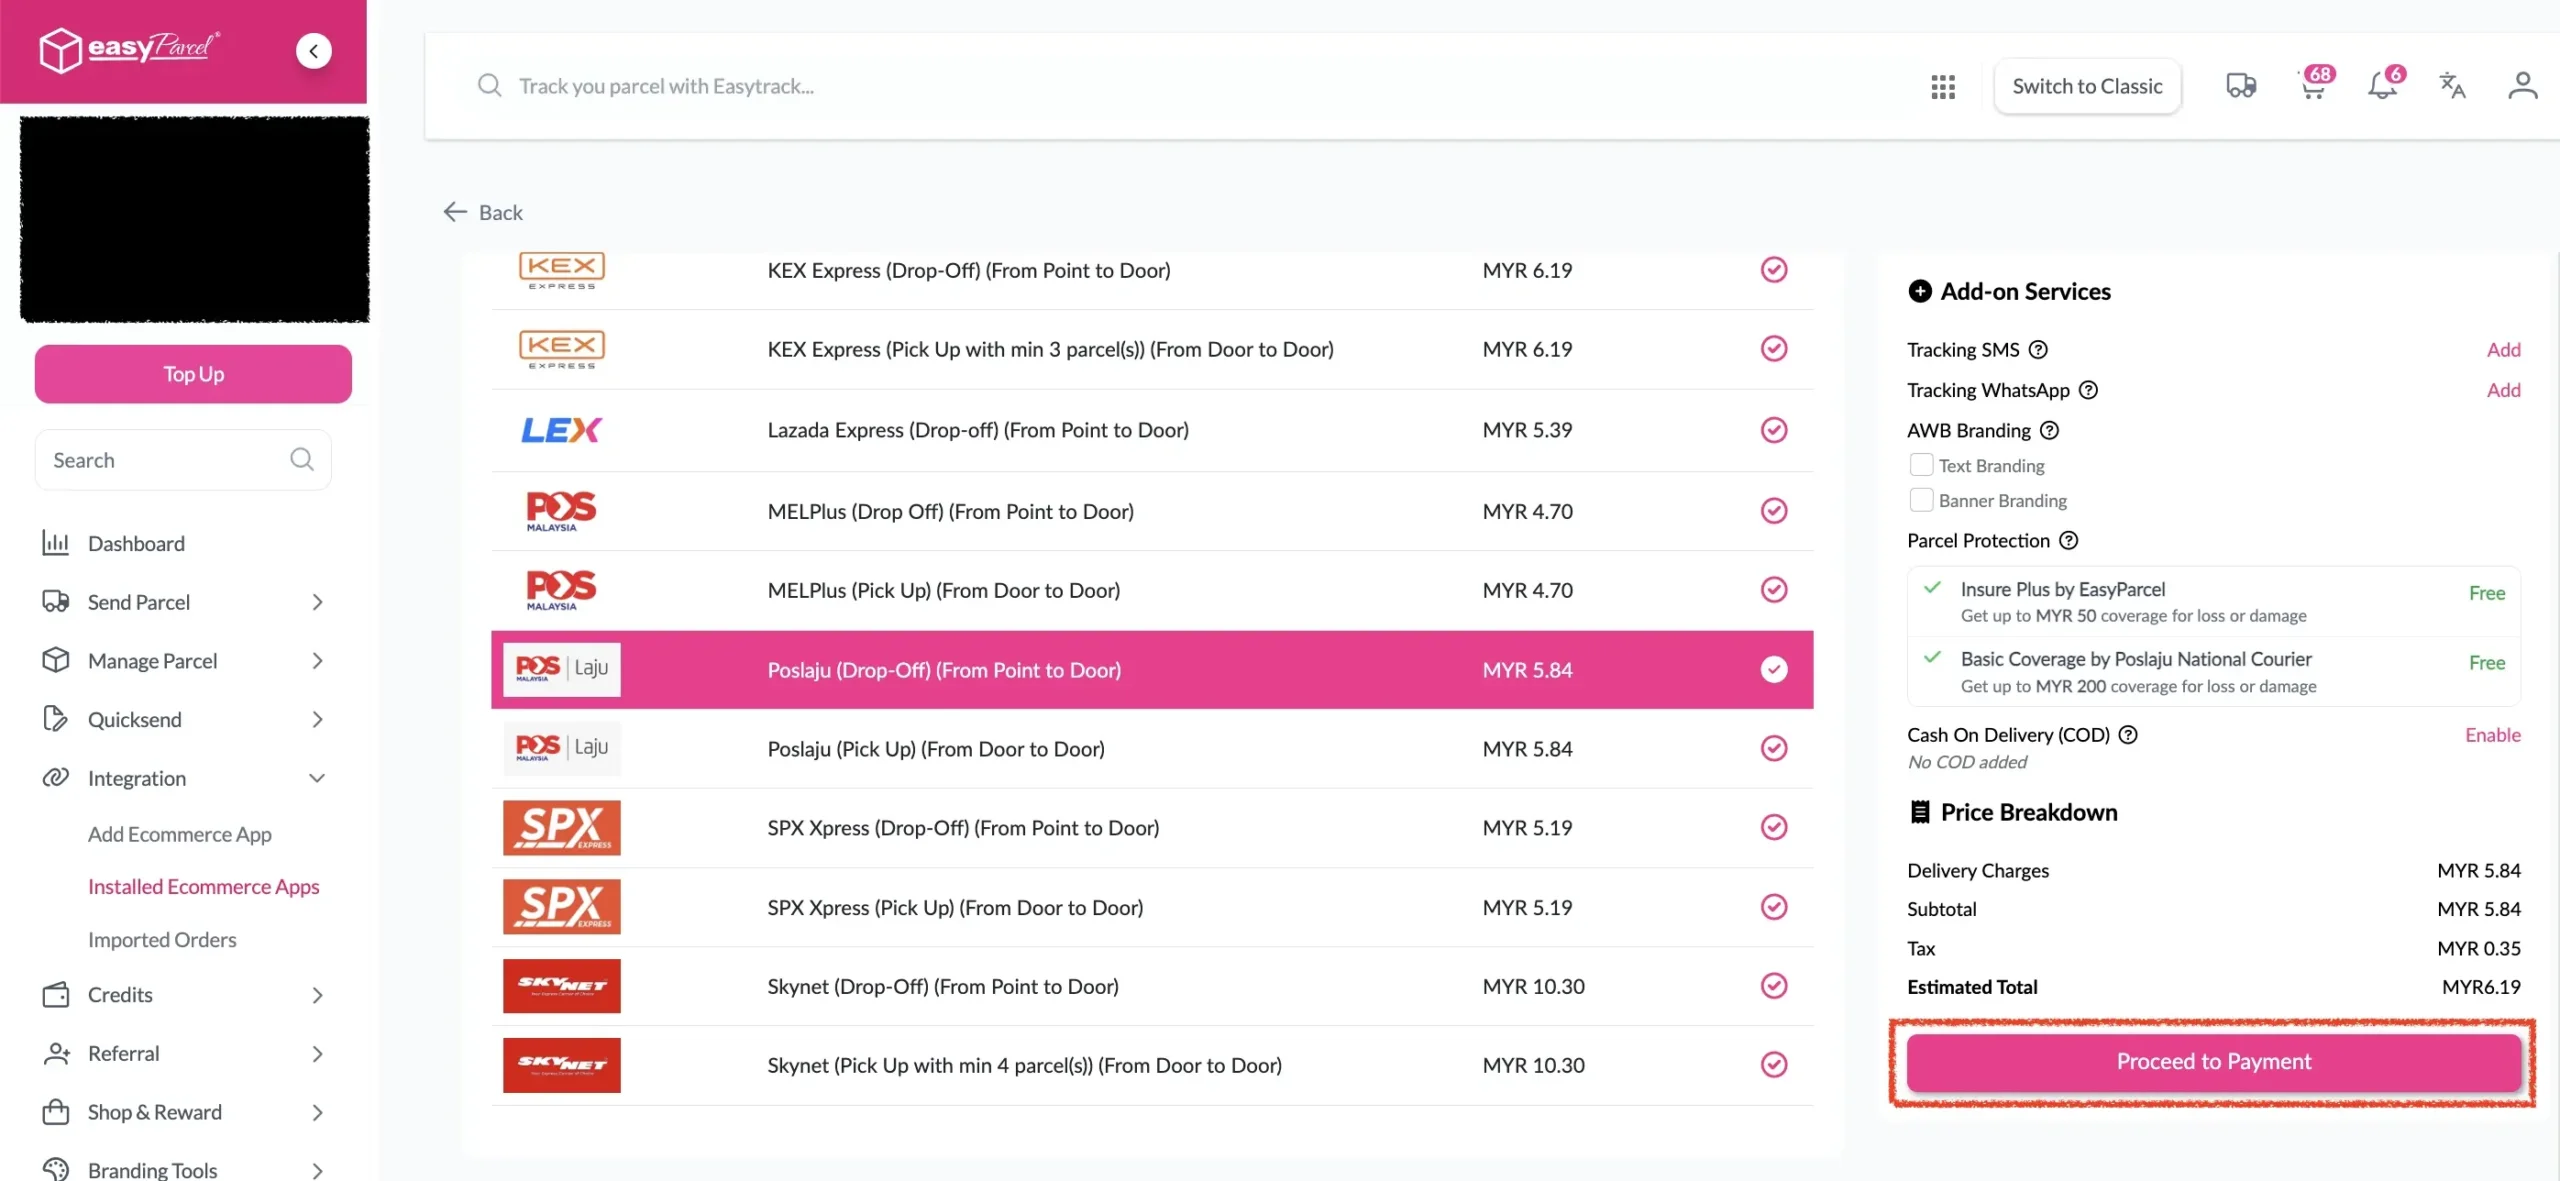This screenshot has height=1181, width=2560.
Task: View notifications bell icon
Action: pyautogui.click(x=2384, y=84)
